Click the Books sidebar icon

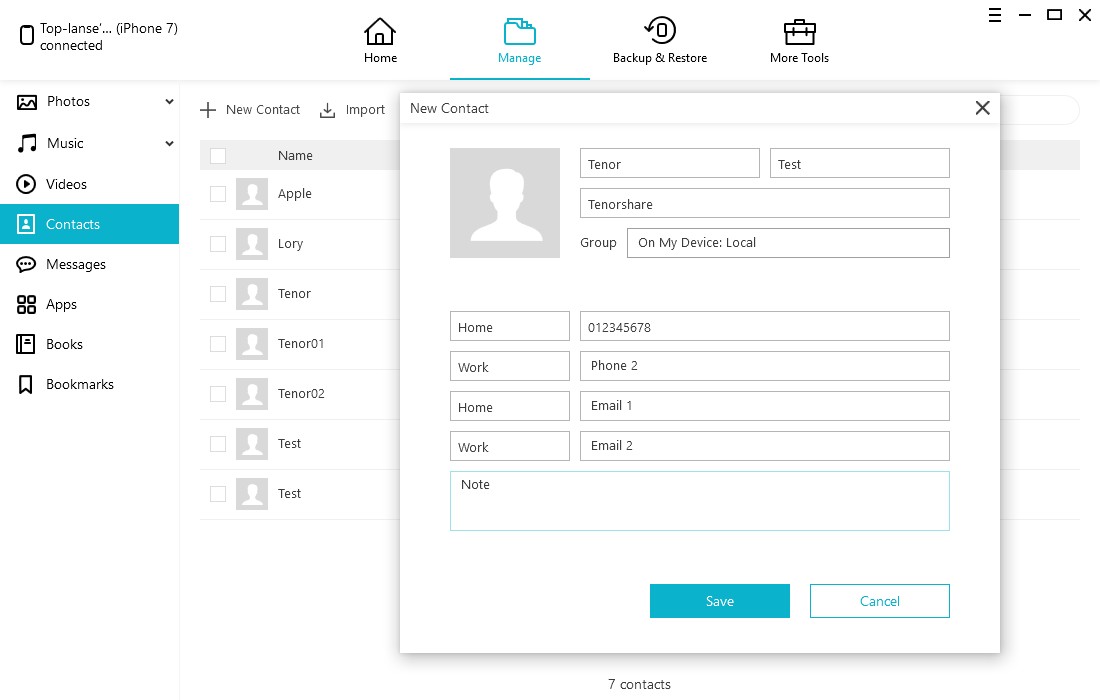(x=25, y=344)
